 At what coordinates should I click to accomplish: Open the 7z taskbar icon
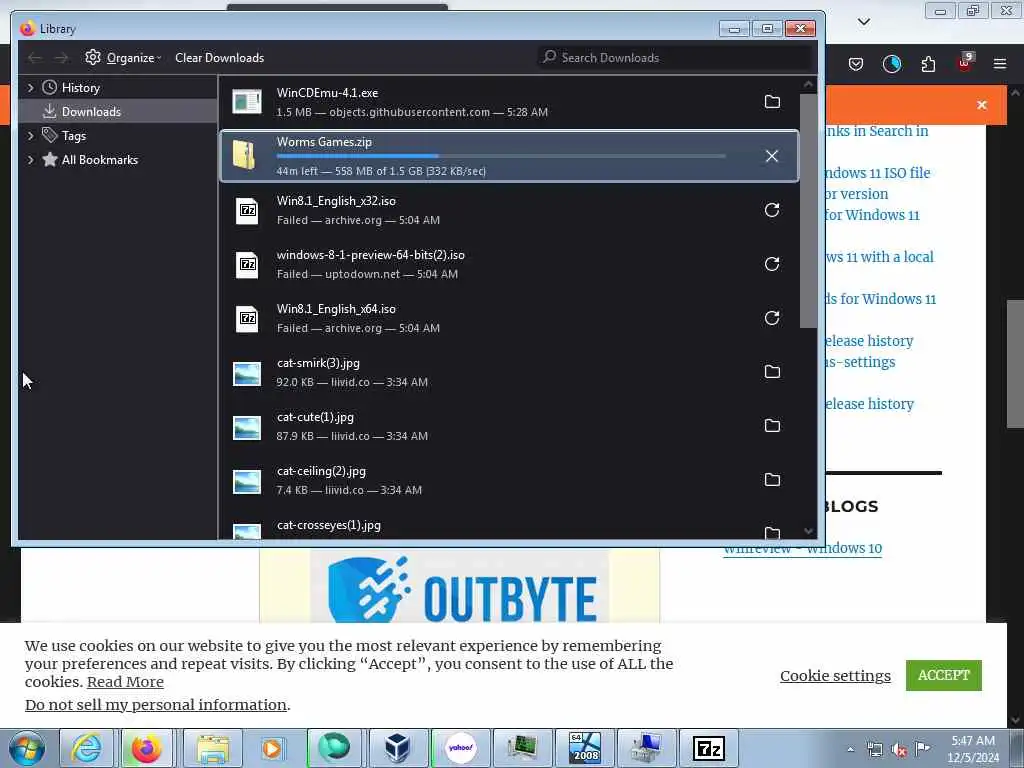tap(709, 748)
